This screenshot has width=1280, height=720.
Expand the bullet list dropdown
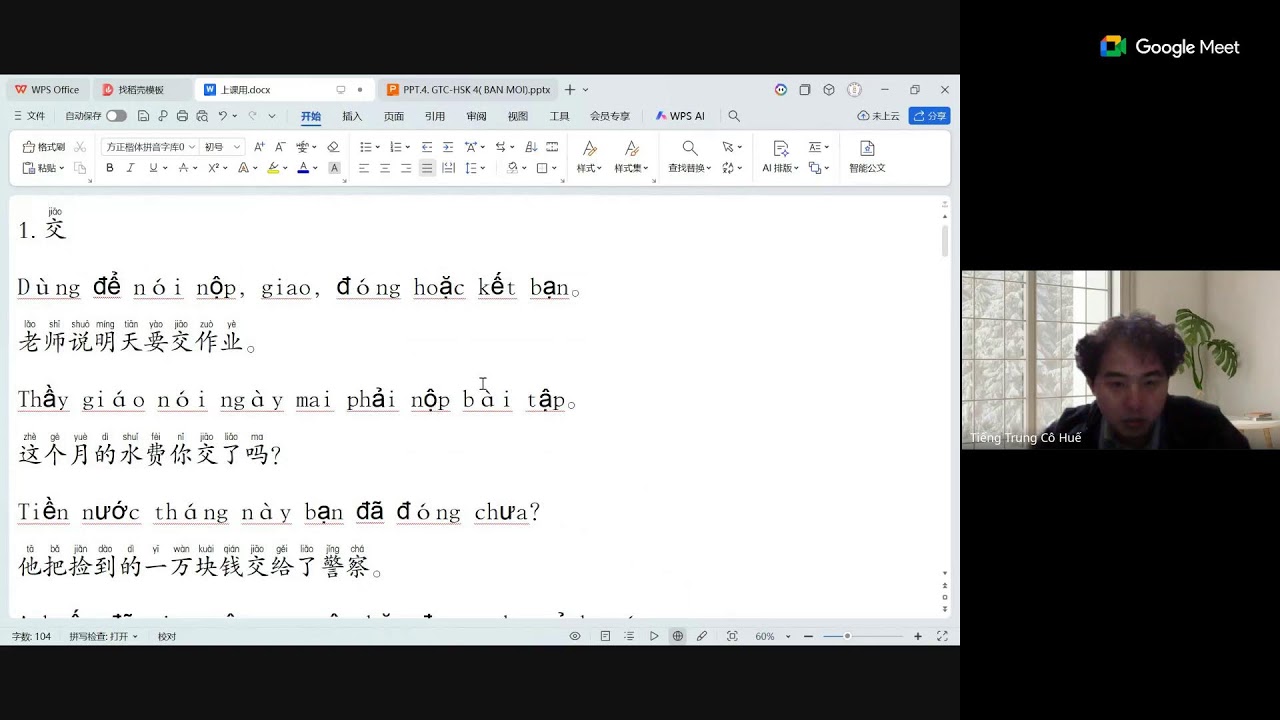tap(378, 147)
